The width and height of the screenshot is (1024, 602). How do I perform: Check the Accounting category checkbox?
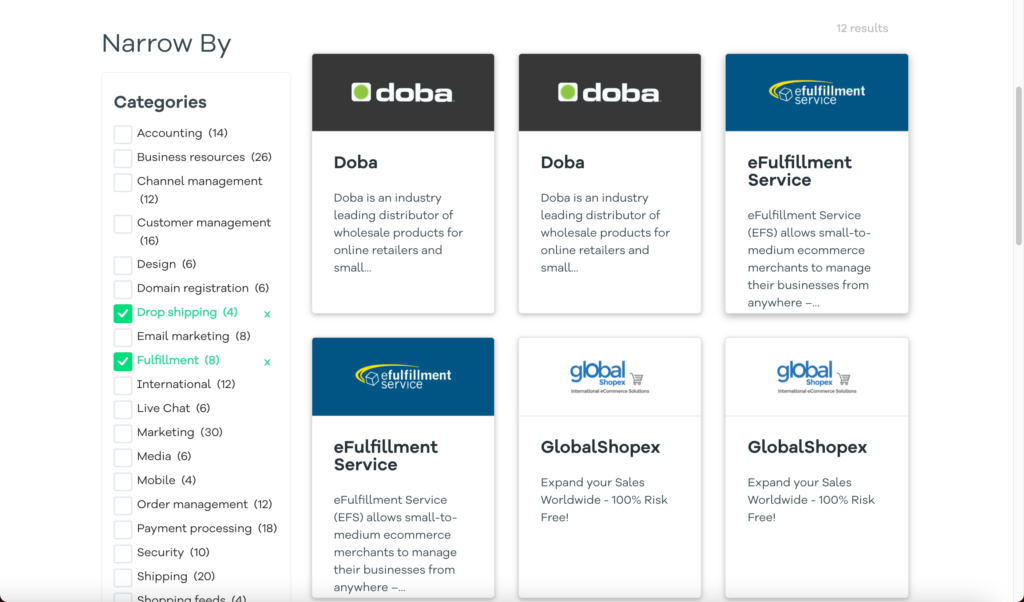coord(123,134)
